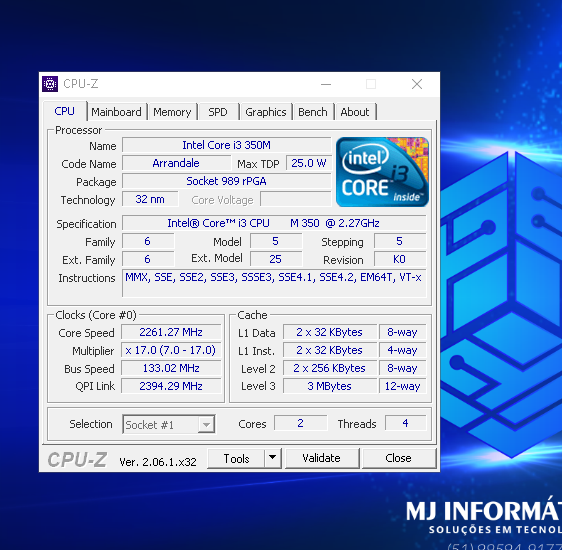This screenshot has height=550, width=562.
Task: Click the Stepping value '5'
Action: pyautogui.click(x=400, y=241)
